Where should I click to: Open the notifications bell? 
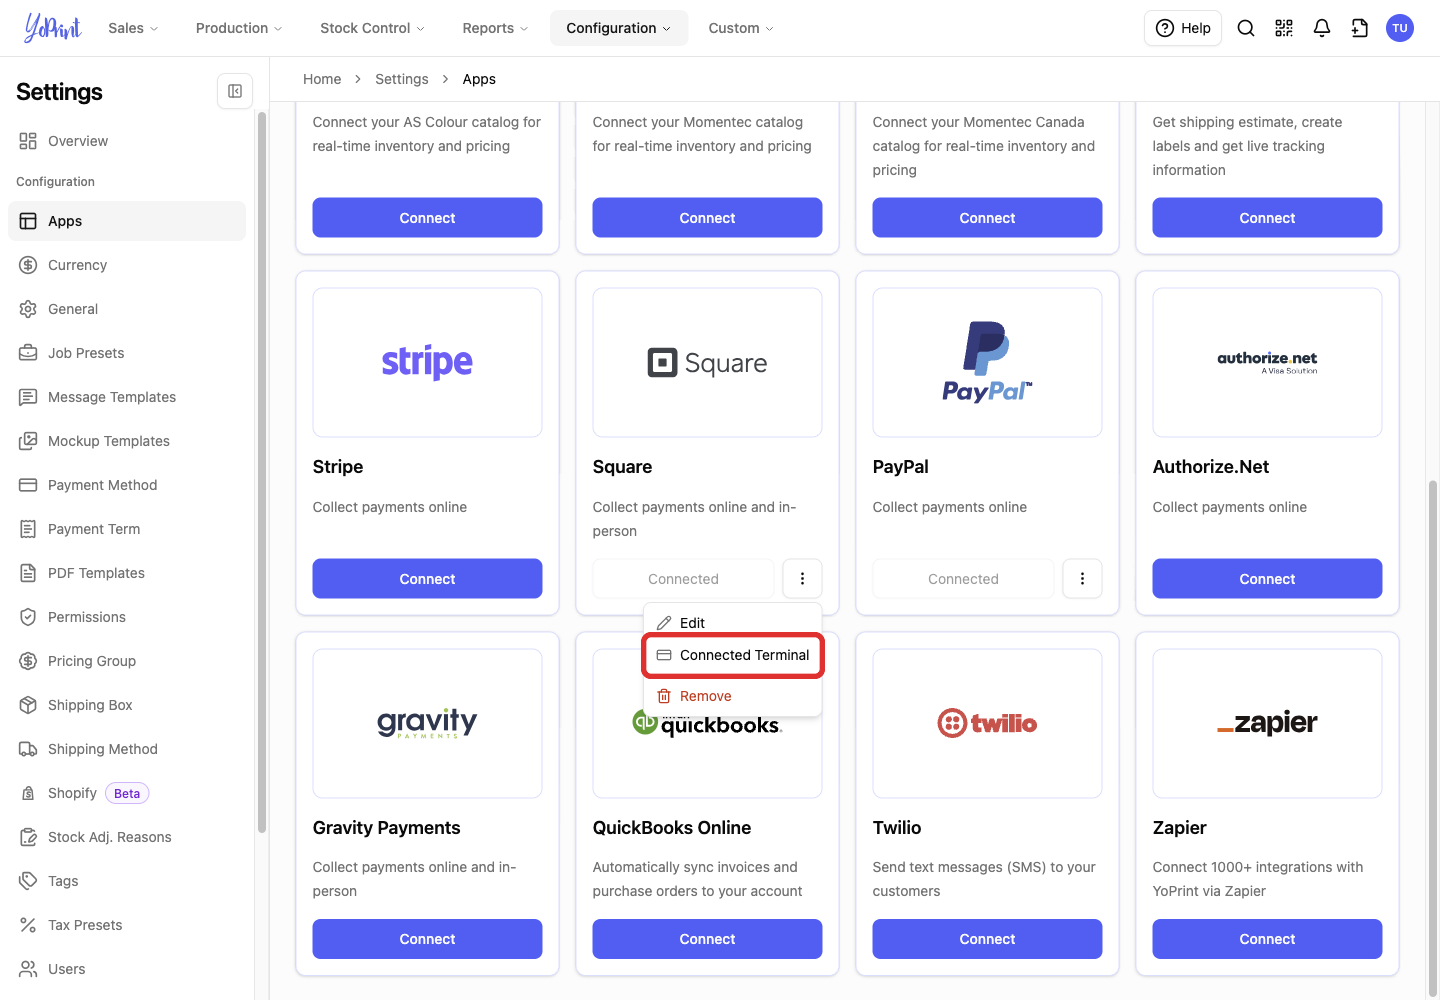1322,28
